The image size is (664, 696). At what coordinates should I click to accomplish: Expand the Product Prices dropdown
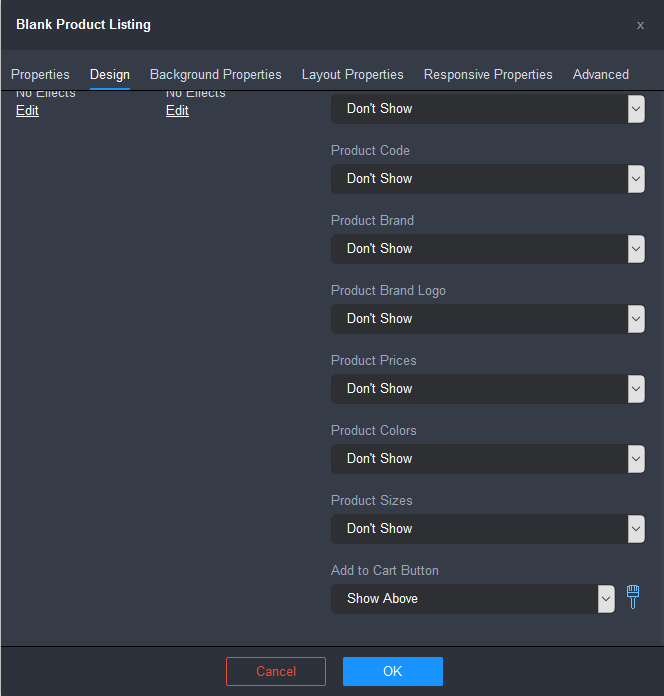pos(487,389)
